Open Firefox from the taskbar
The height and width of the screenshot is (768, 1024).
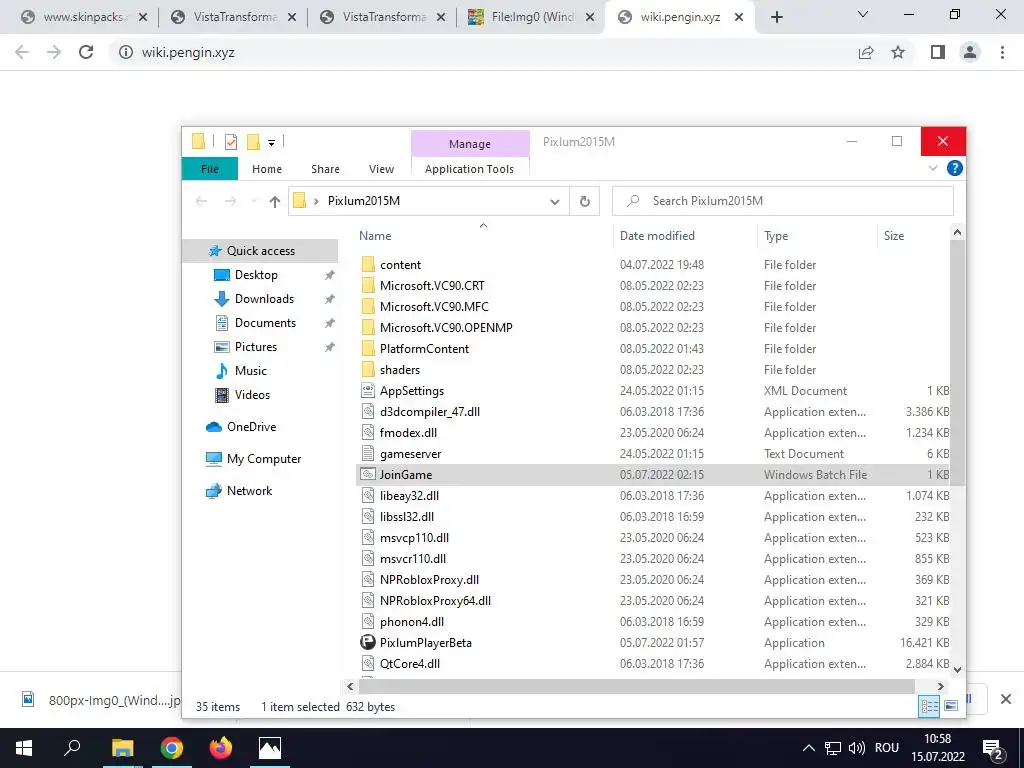coord(221,748)
